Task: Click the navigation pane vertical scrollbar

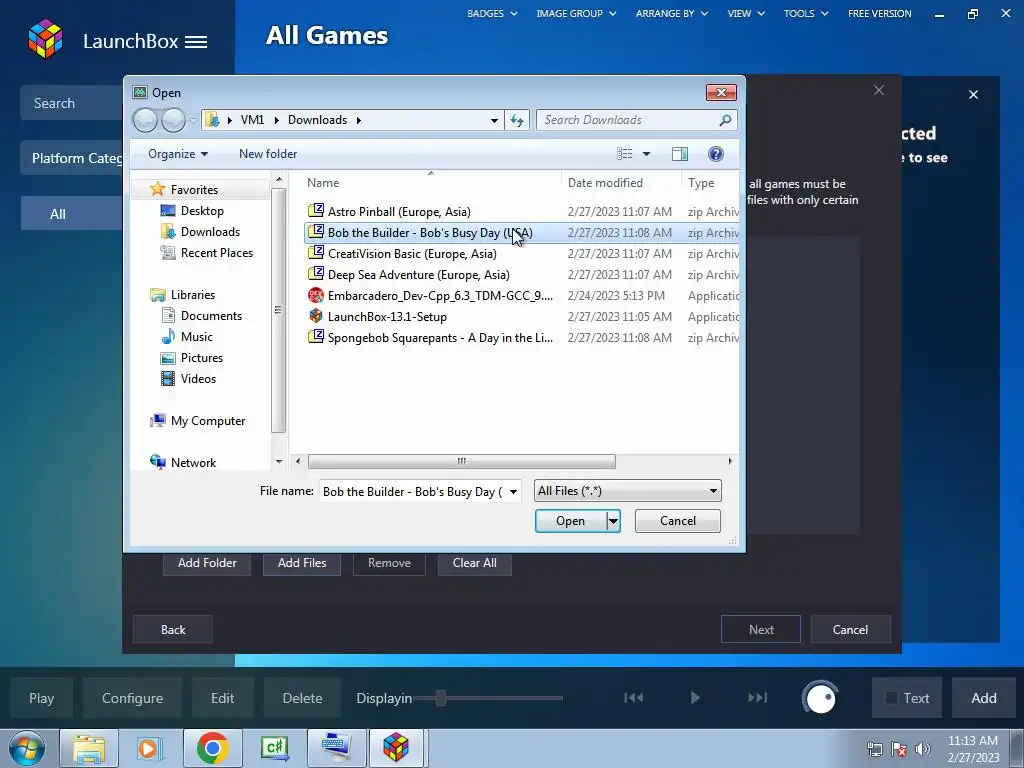Action: [278, 310]
